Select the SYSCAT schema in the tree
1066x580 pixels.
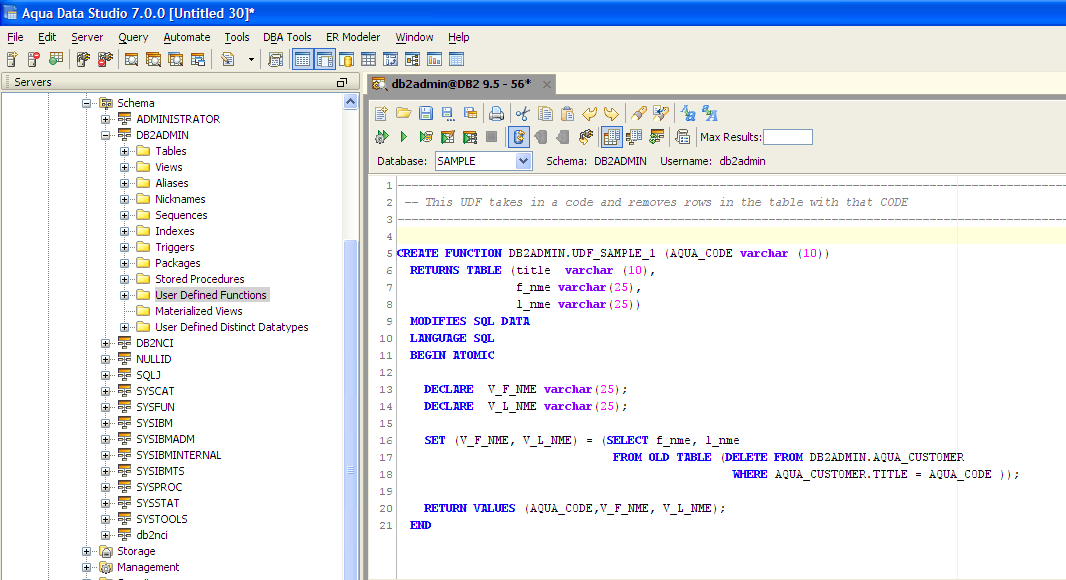(156, 391)
